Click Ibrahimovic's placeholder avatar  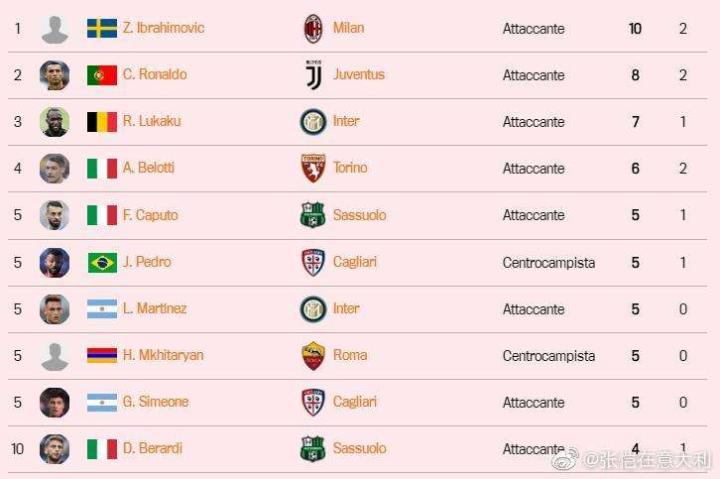[x=54, y=29]
